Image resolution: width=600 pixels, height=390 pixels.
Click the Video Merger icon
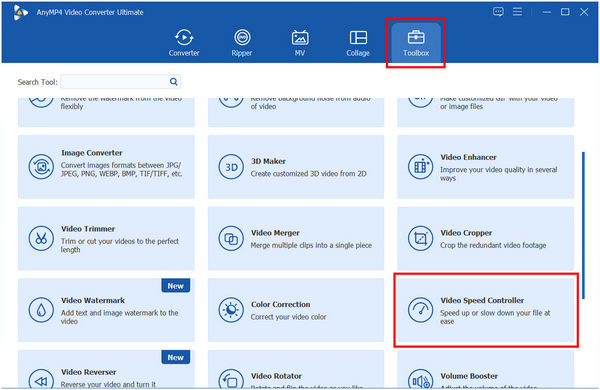point(231,238)
